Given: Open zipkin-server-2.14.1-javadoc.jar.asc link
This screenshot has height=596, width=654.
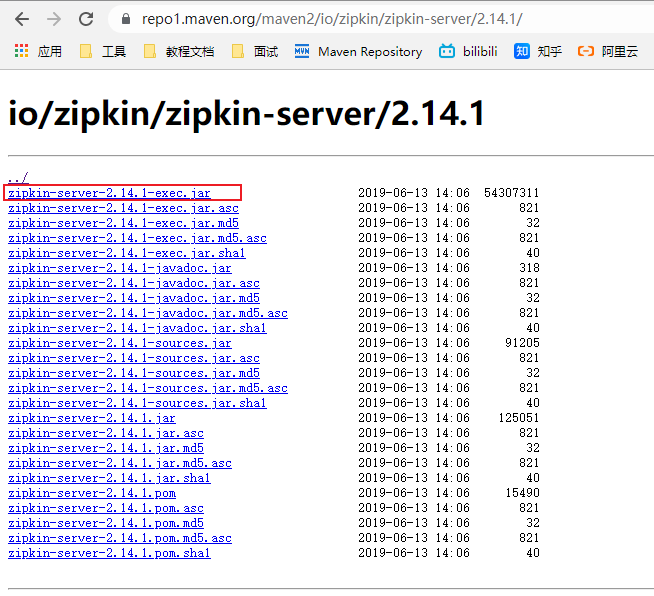Looking at the screenshot, I should coord(134,283).
